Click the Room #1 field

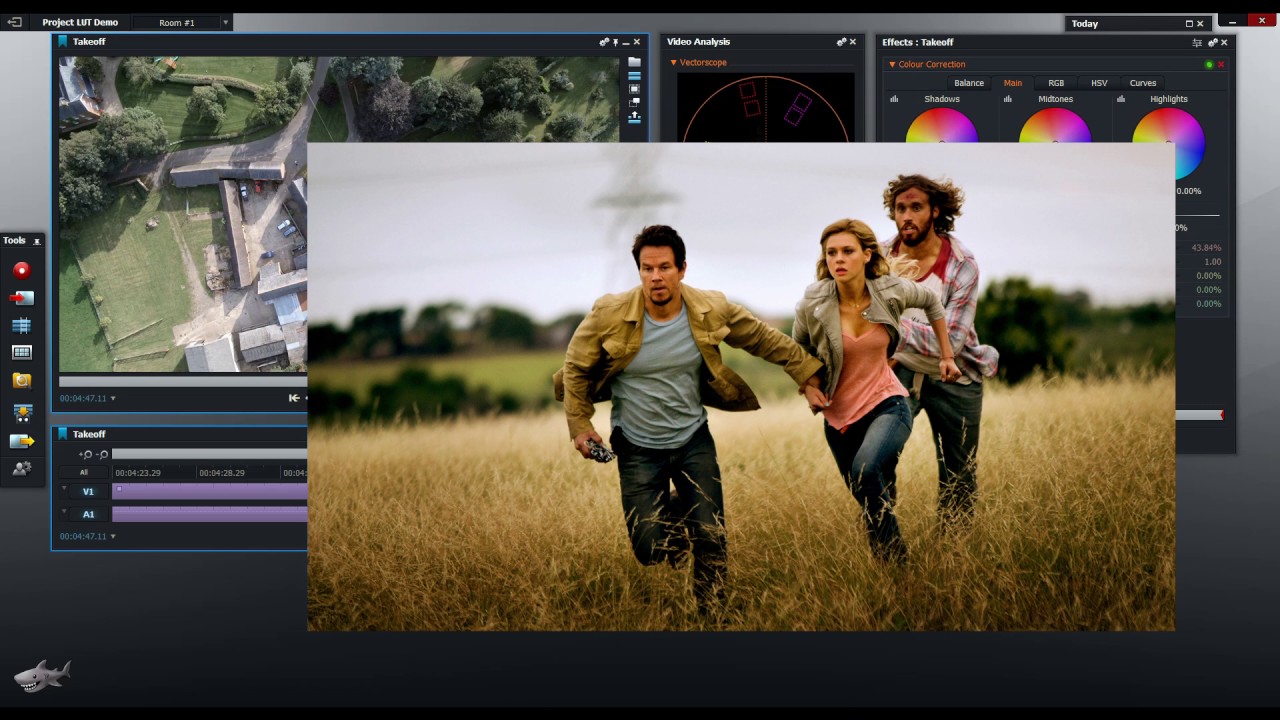click(175, 22)
